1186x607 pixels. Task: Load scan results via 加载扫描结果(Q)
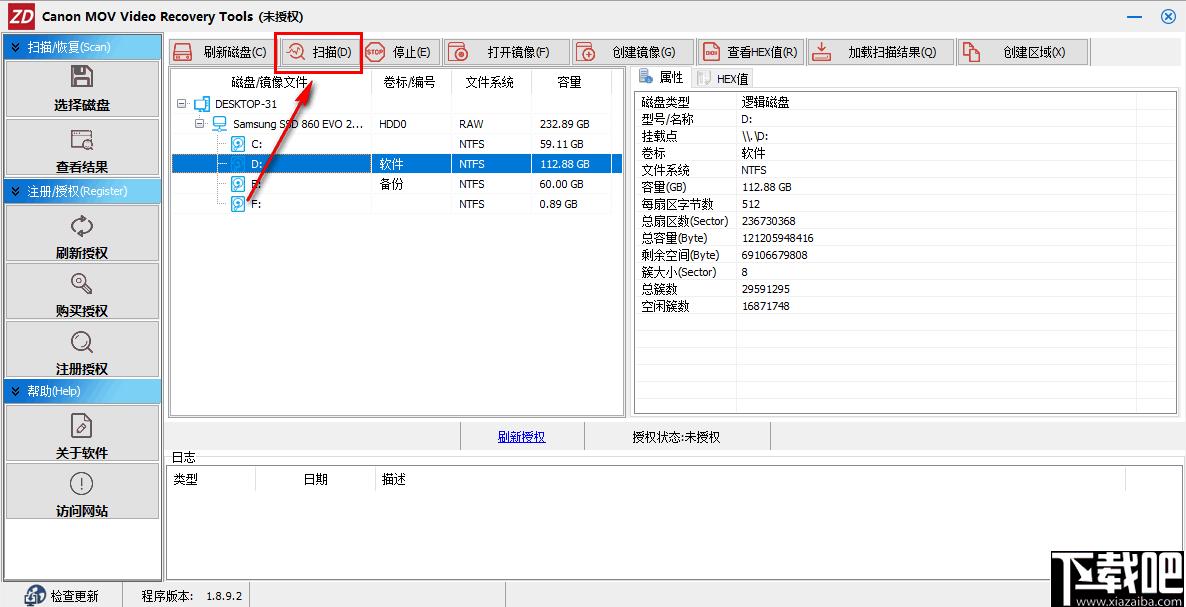880,52
